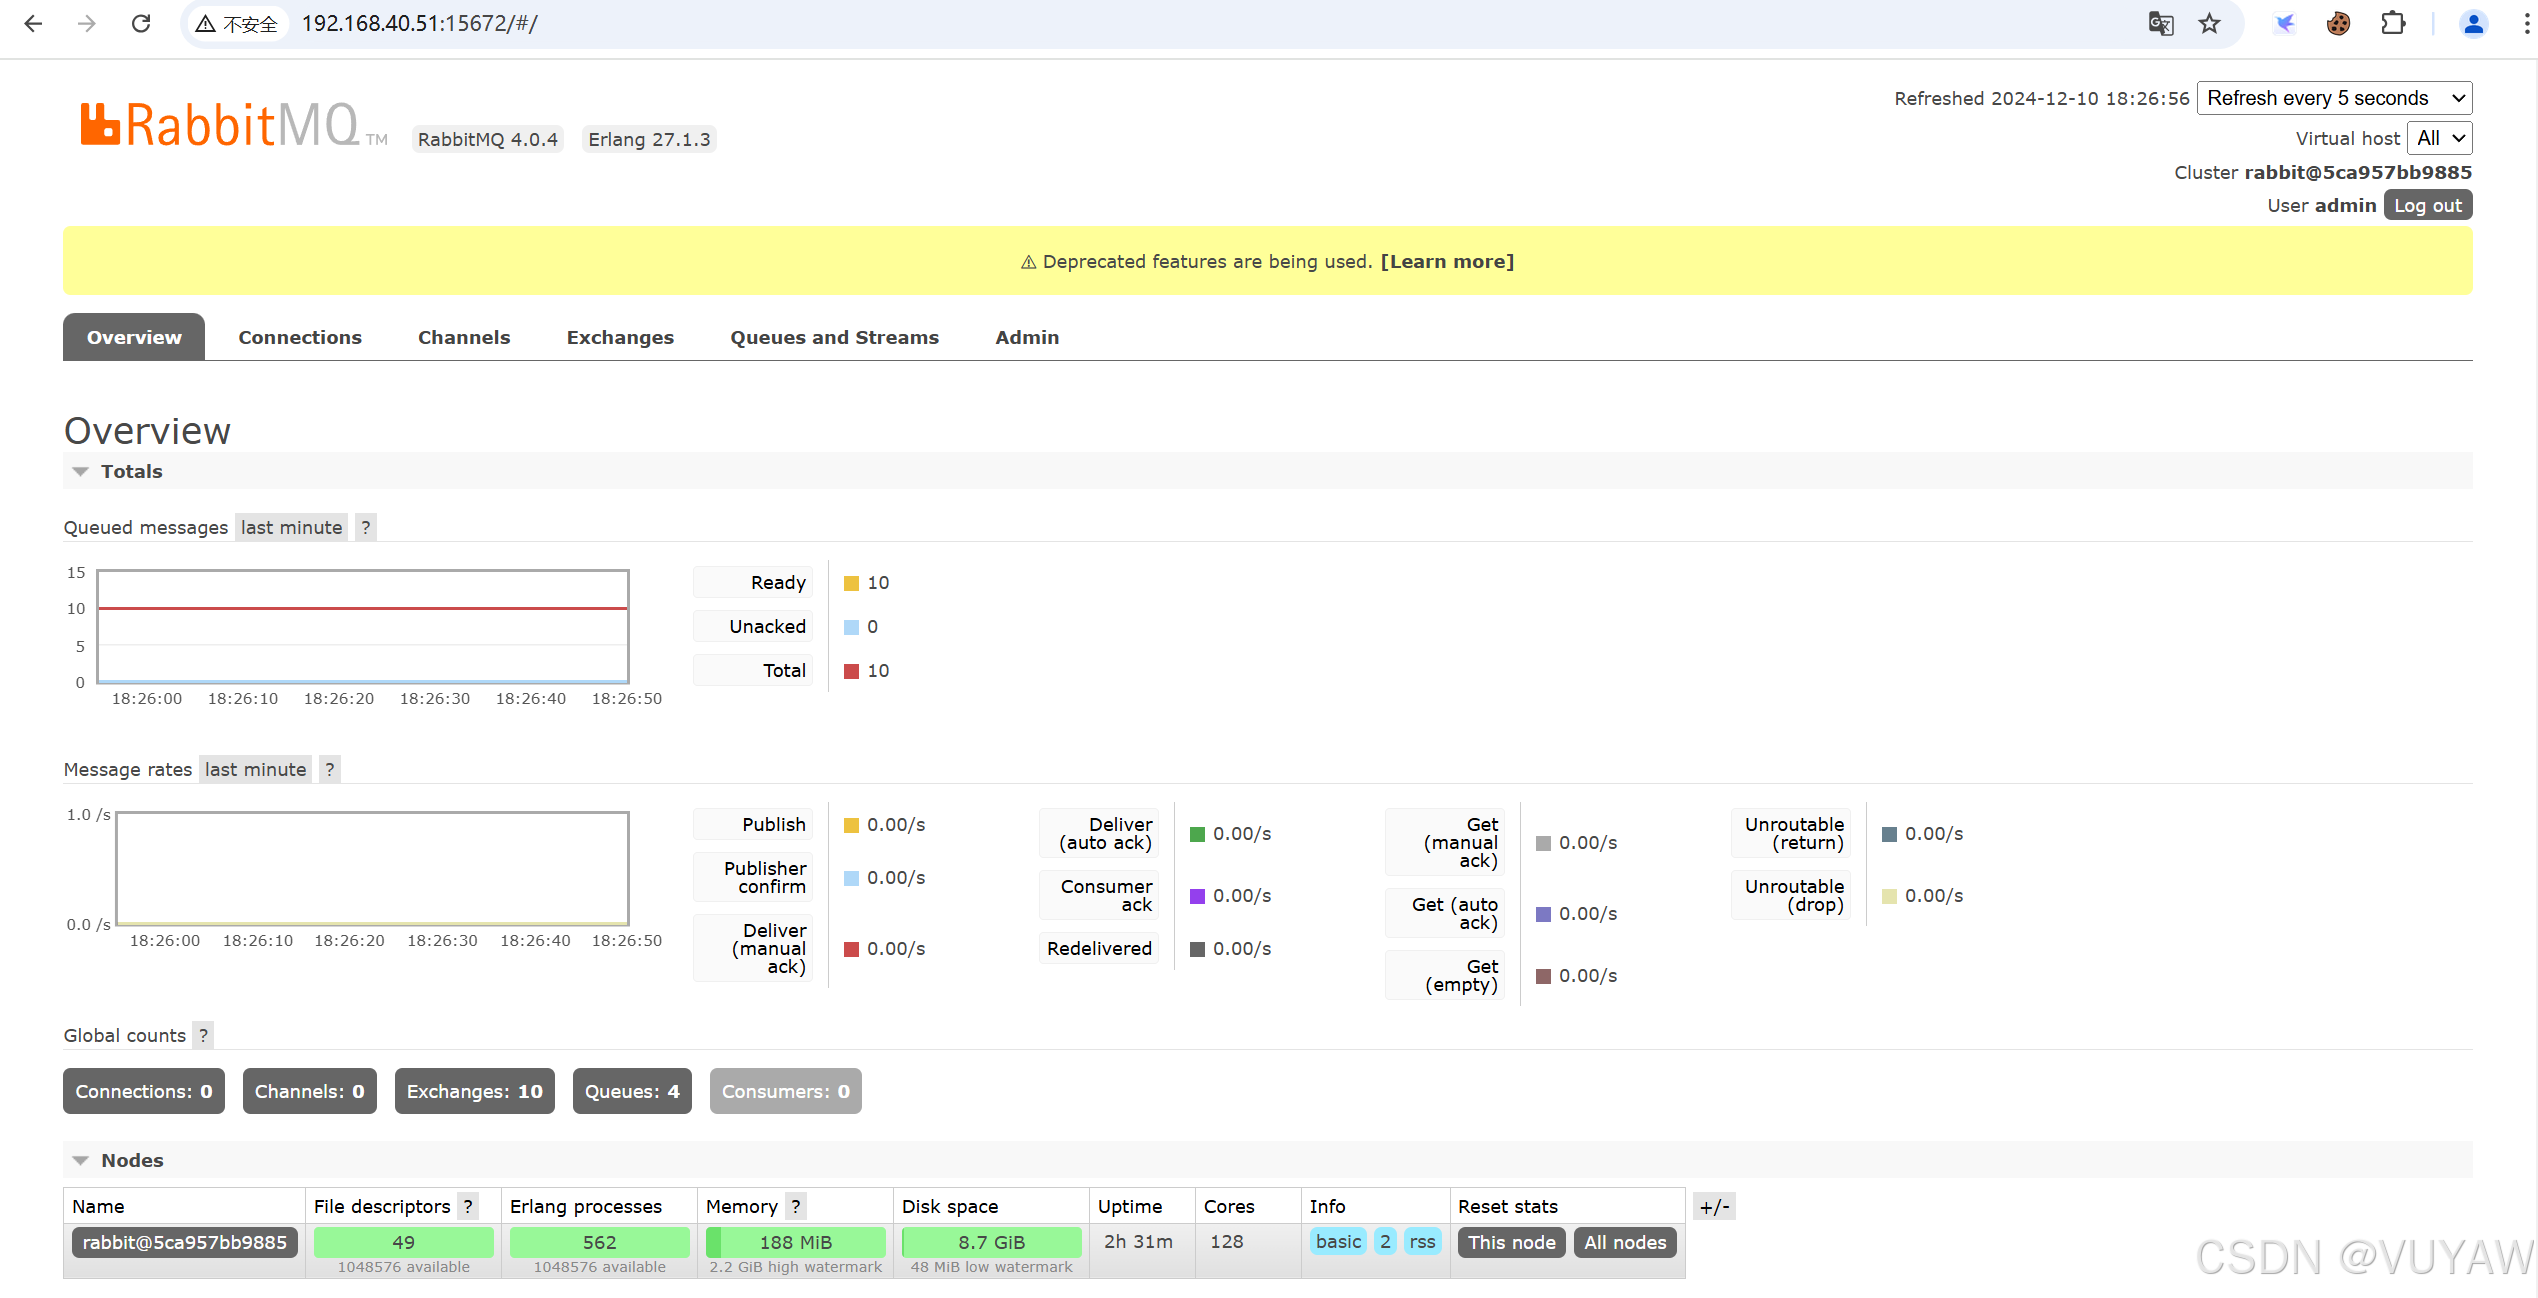
Task: Open the Exchanges tab
Action: click(620, 337)
